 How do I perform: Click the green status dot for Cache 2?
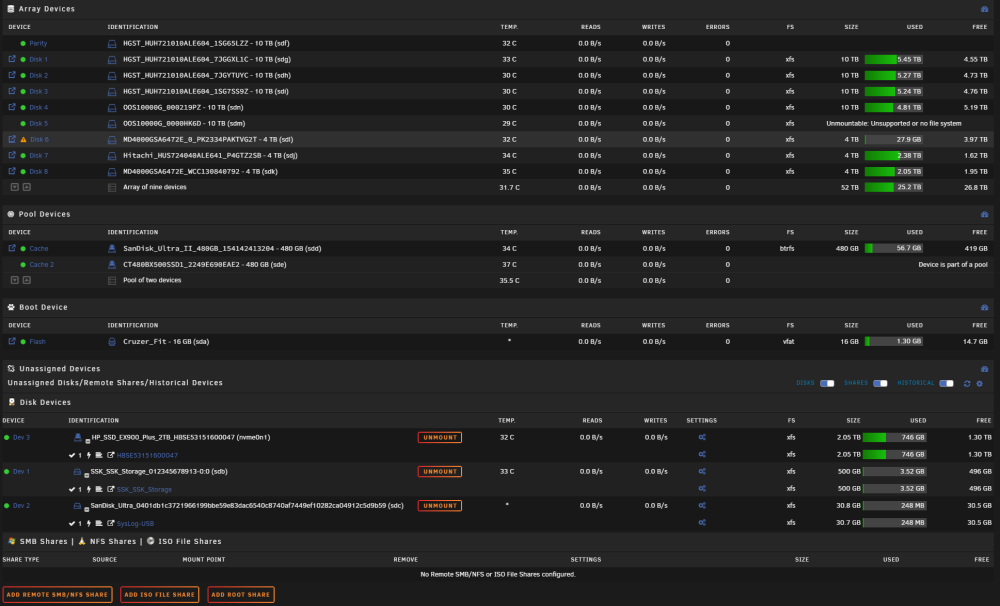coord(24,264)
